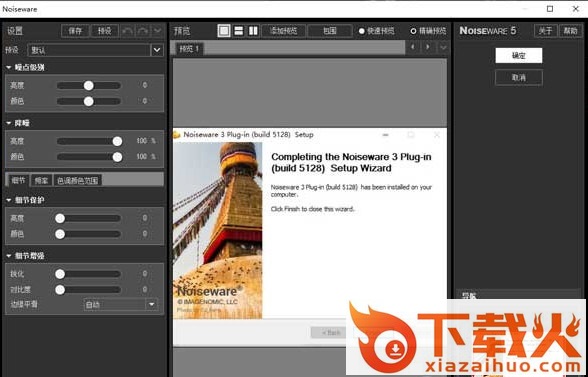Open the preview tabs list dropdown

[x=443, y=47]
